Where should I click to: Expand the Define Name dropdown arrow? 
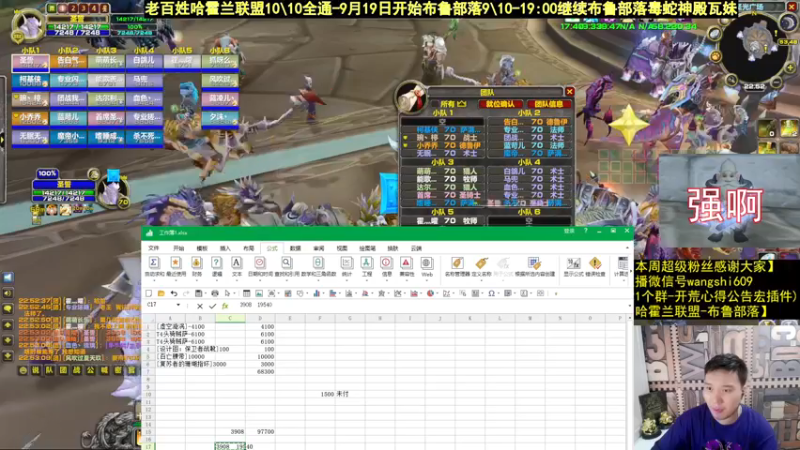tap(481, 279)
